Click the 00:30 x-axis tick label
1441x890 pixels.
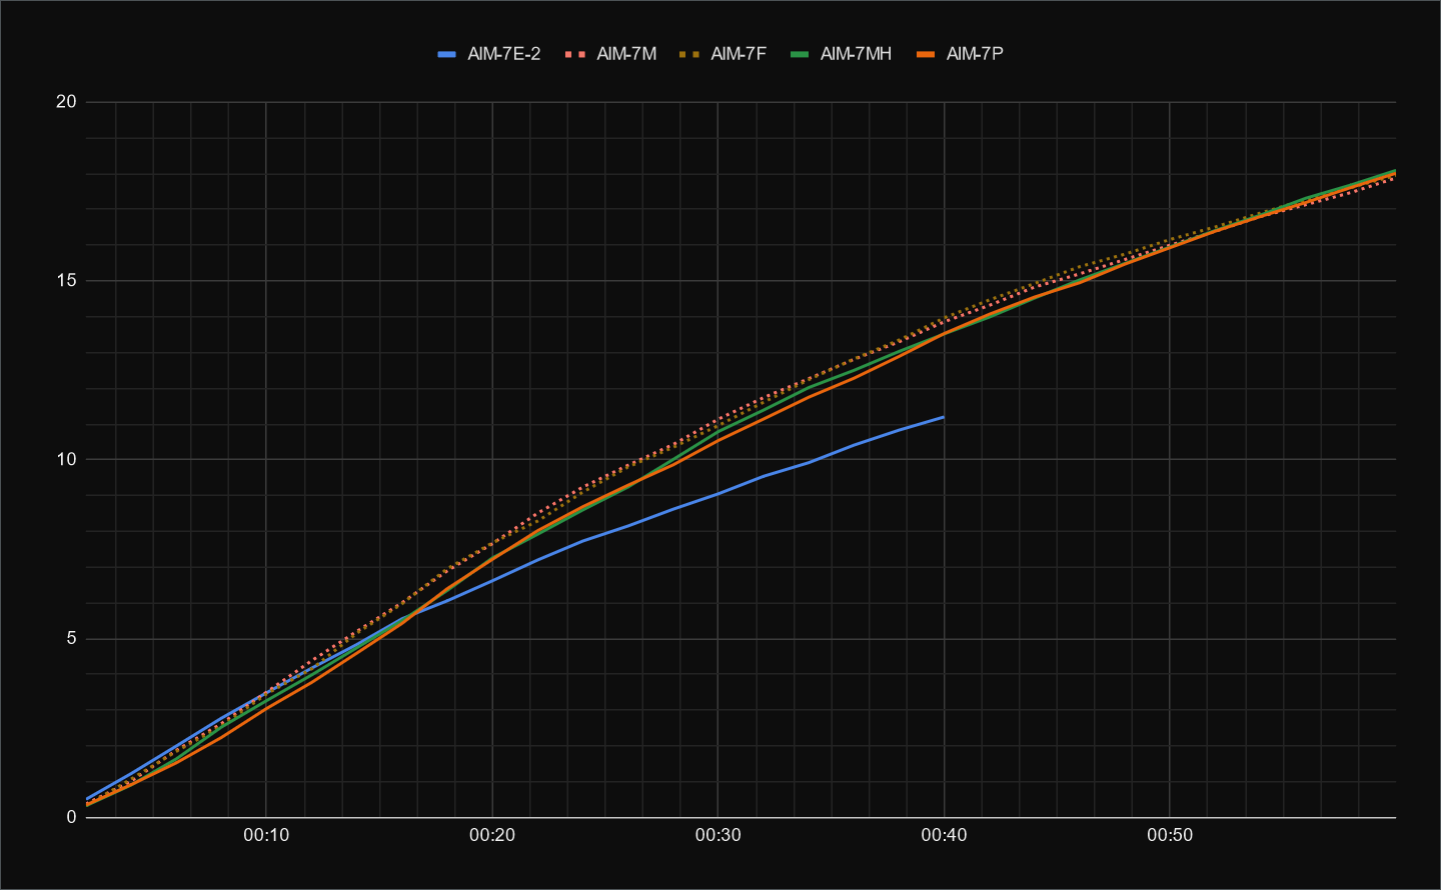[x=718, y=835]
